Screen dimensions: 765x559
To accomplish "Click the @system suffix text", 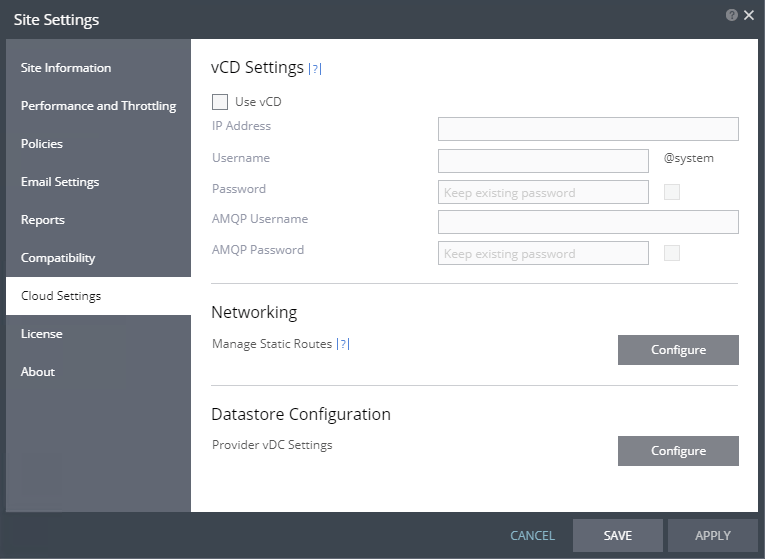I will (x=688, y=158).
